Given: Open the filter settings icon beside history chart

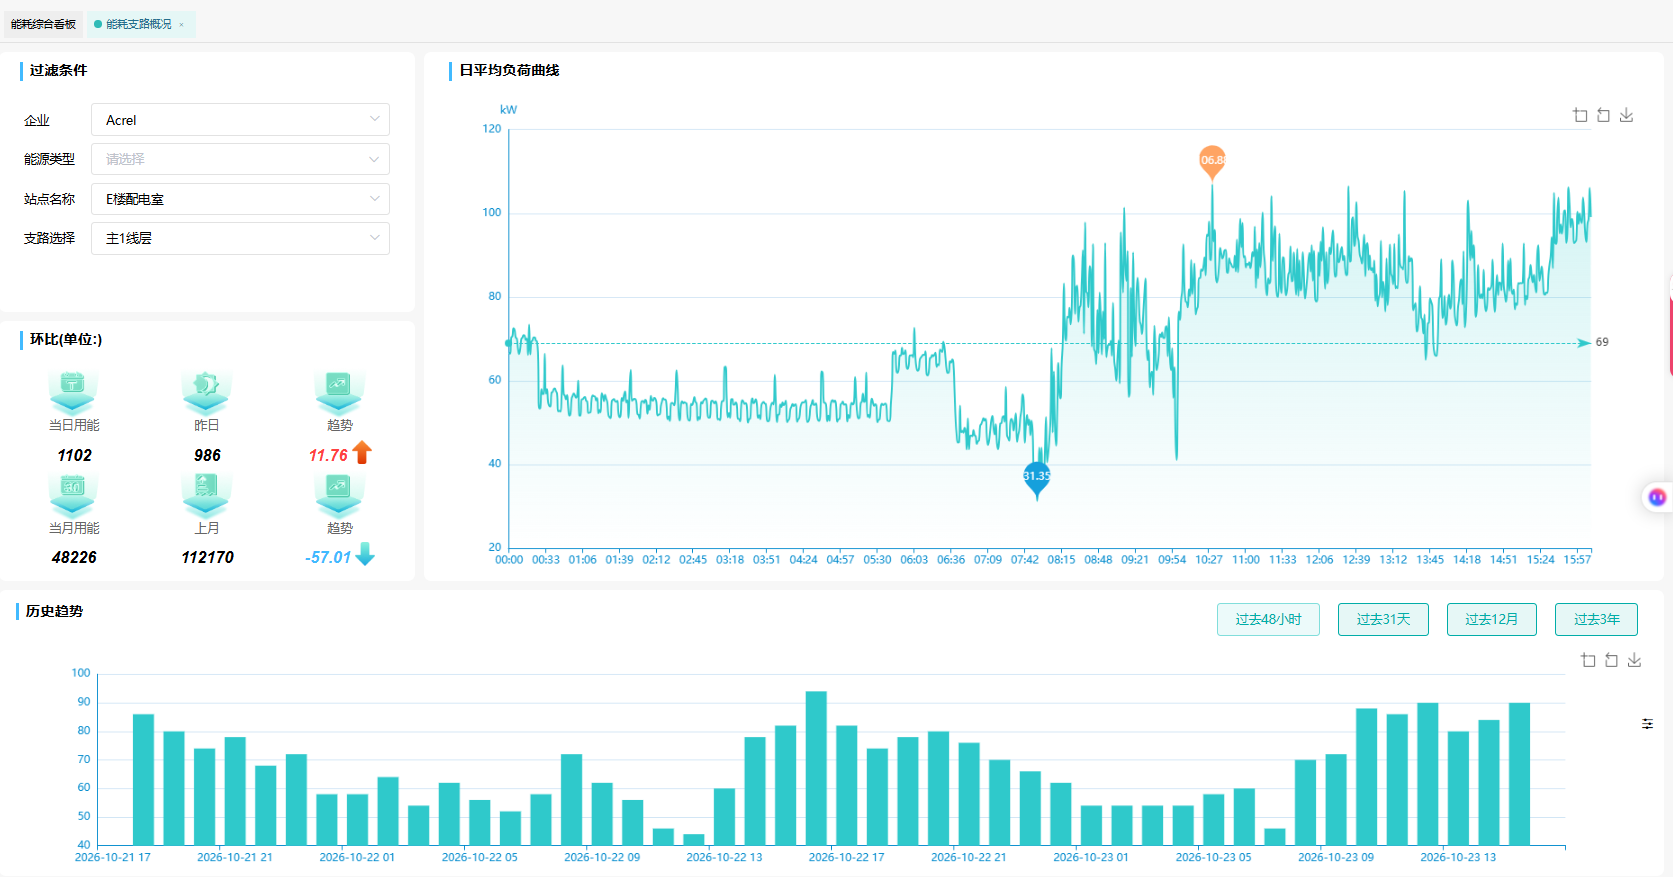Looking at the screenshot, I should point(1647,723).
